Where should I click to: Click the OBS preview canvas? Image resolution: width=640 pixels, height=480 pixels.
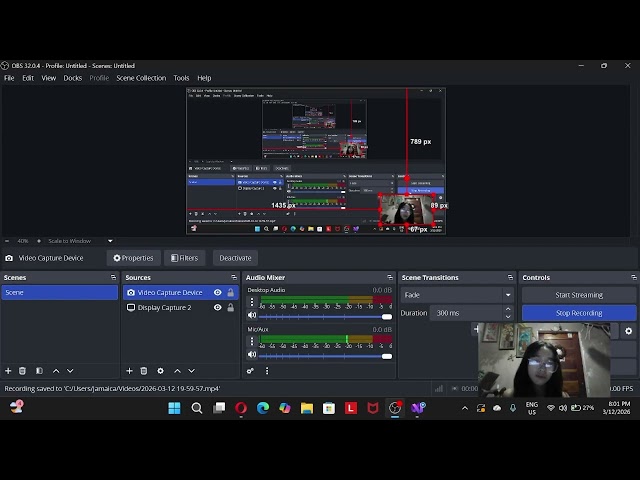(x=316, y=161)
